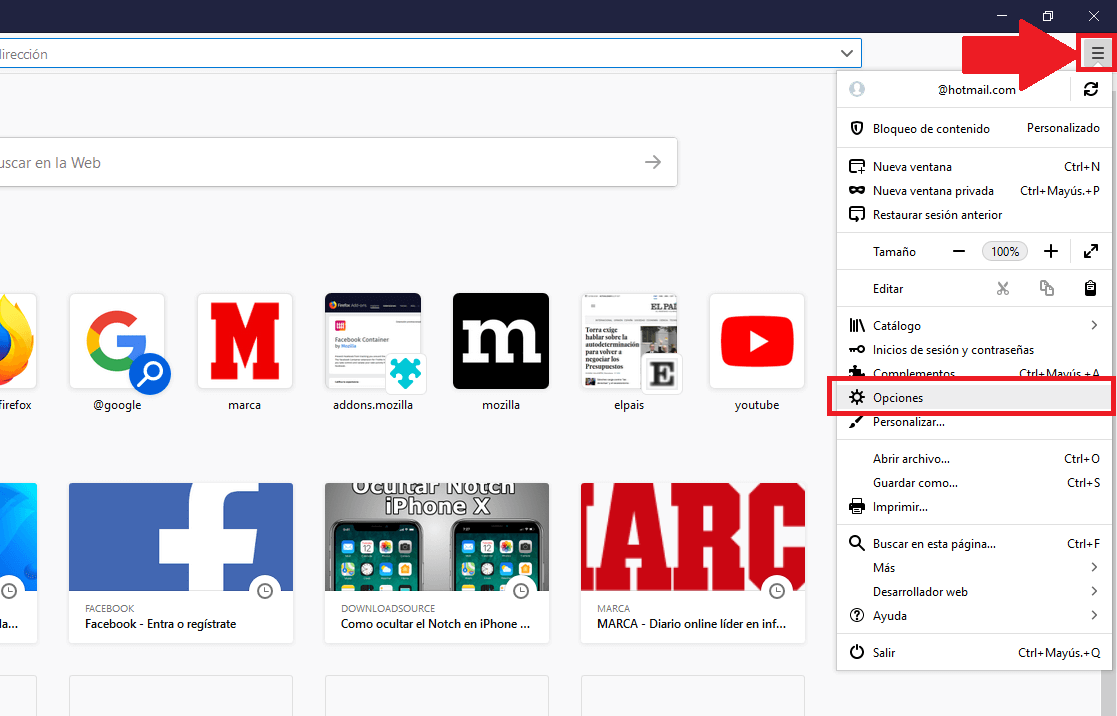Reset zoom by clicking 100% indicator
Screen dimensions: 1117x716
tap(1004, 251)
